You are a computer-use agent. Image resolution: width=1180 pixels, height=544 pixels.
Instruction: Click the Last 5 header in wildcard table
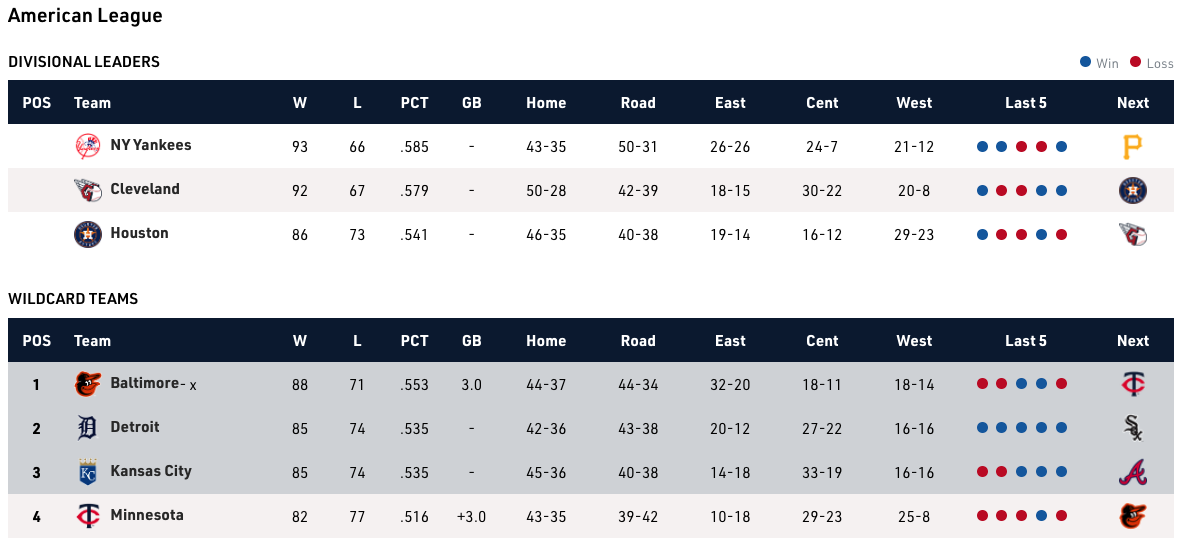coord(1026,341)
